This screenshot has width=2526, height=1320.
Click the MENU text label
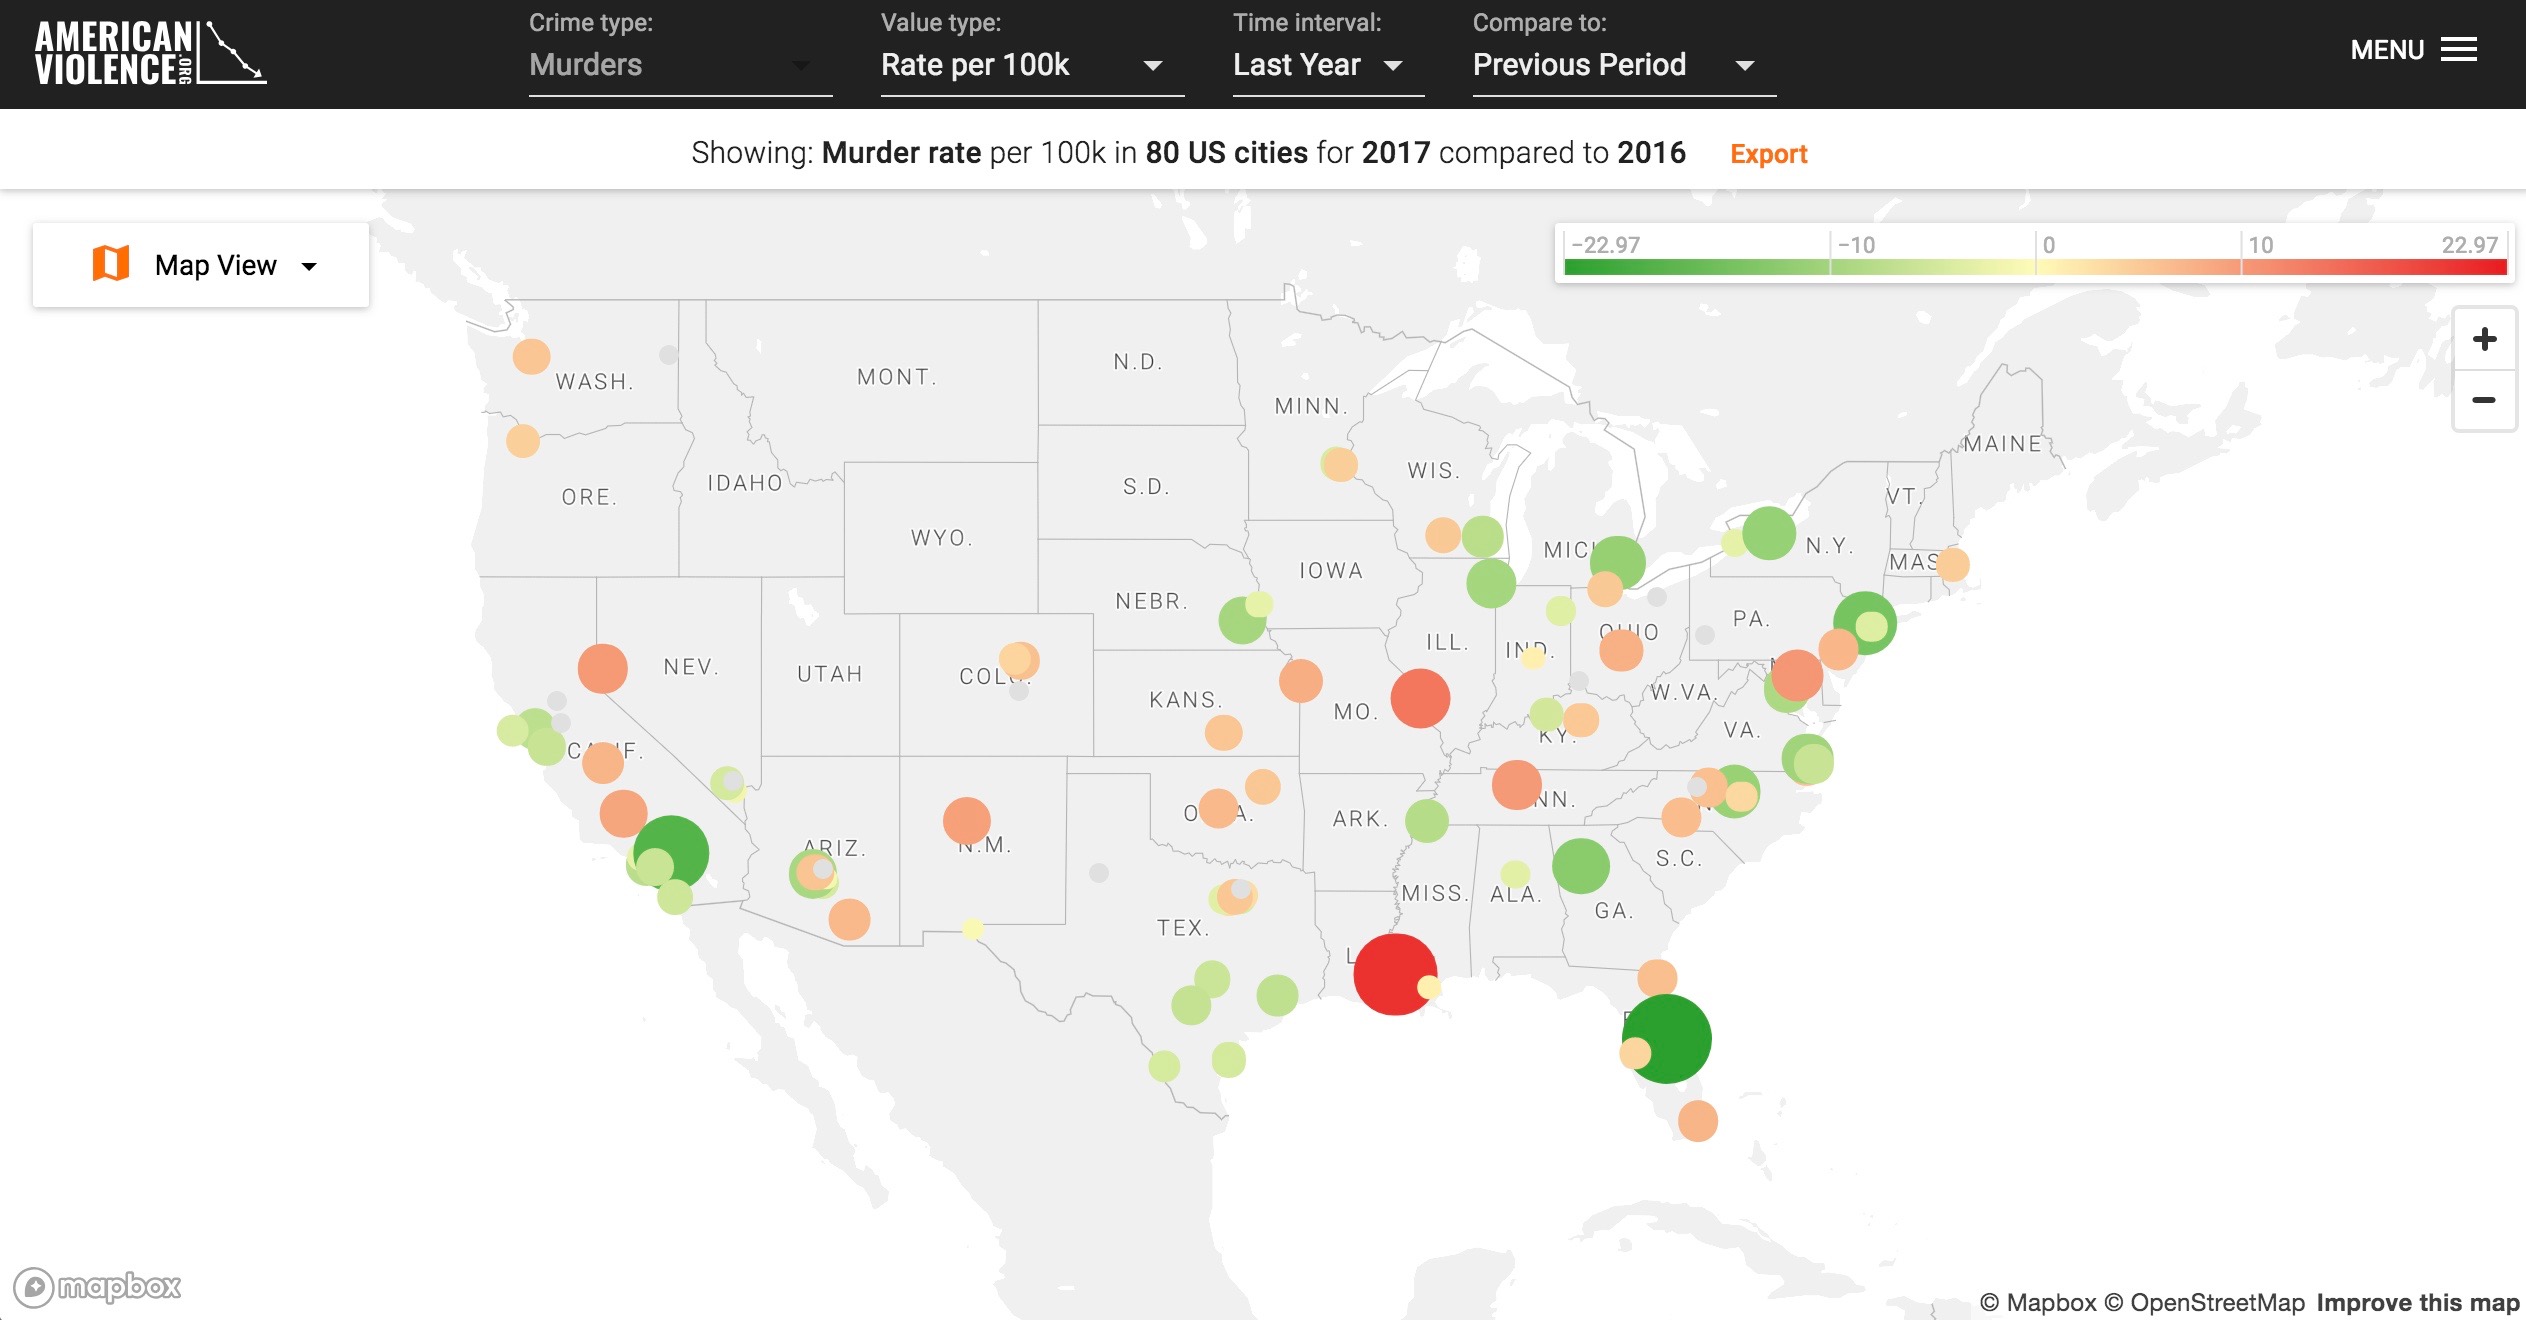pyautogui.click(x=2386, y=50)
